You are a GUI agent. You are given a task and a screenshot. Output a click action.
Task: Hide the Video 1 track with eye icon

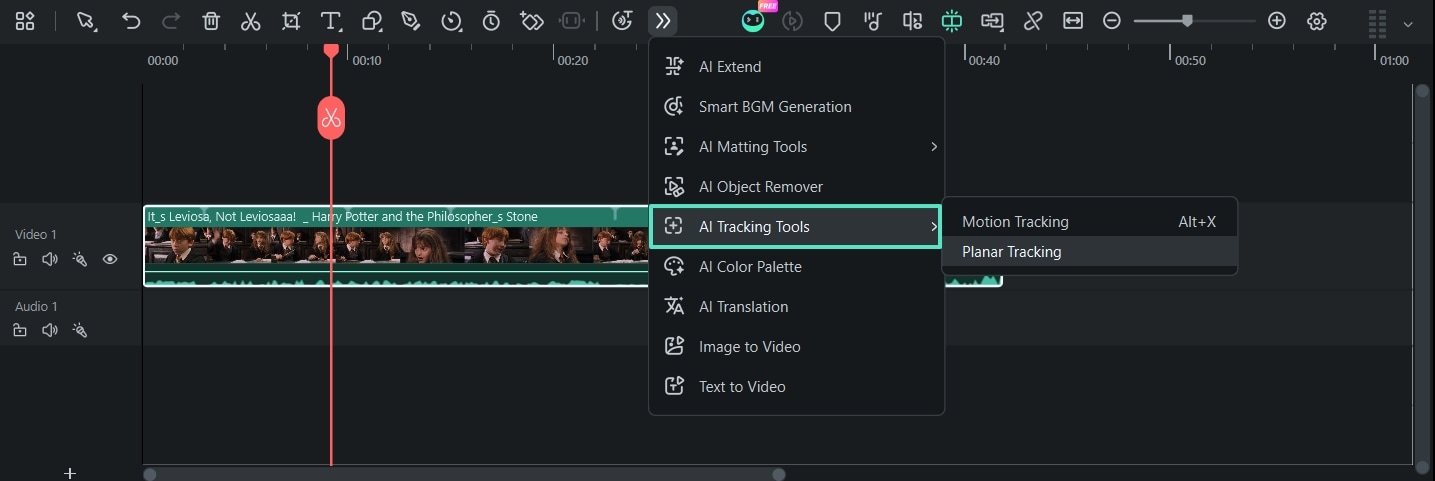110,259
